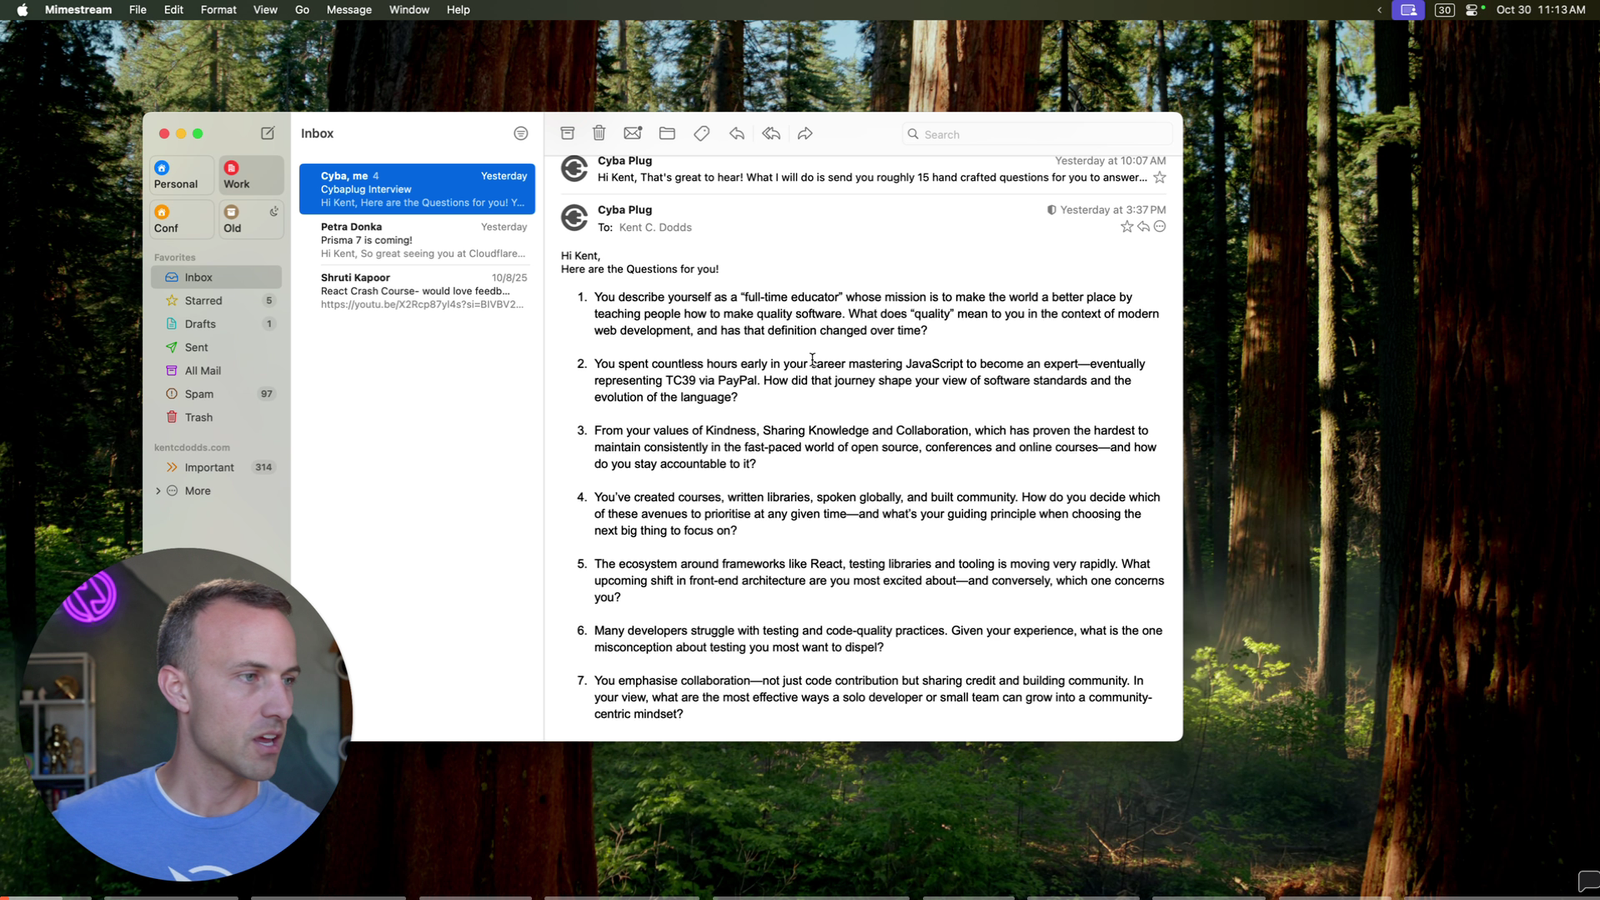Click the compose new message icon
Viewport: 1600px width, 900px height.
click(268, 133)
